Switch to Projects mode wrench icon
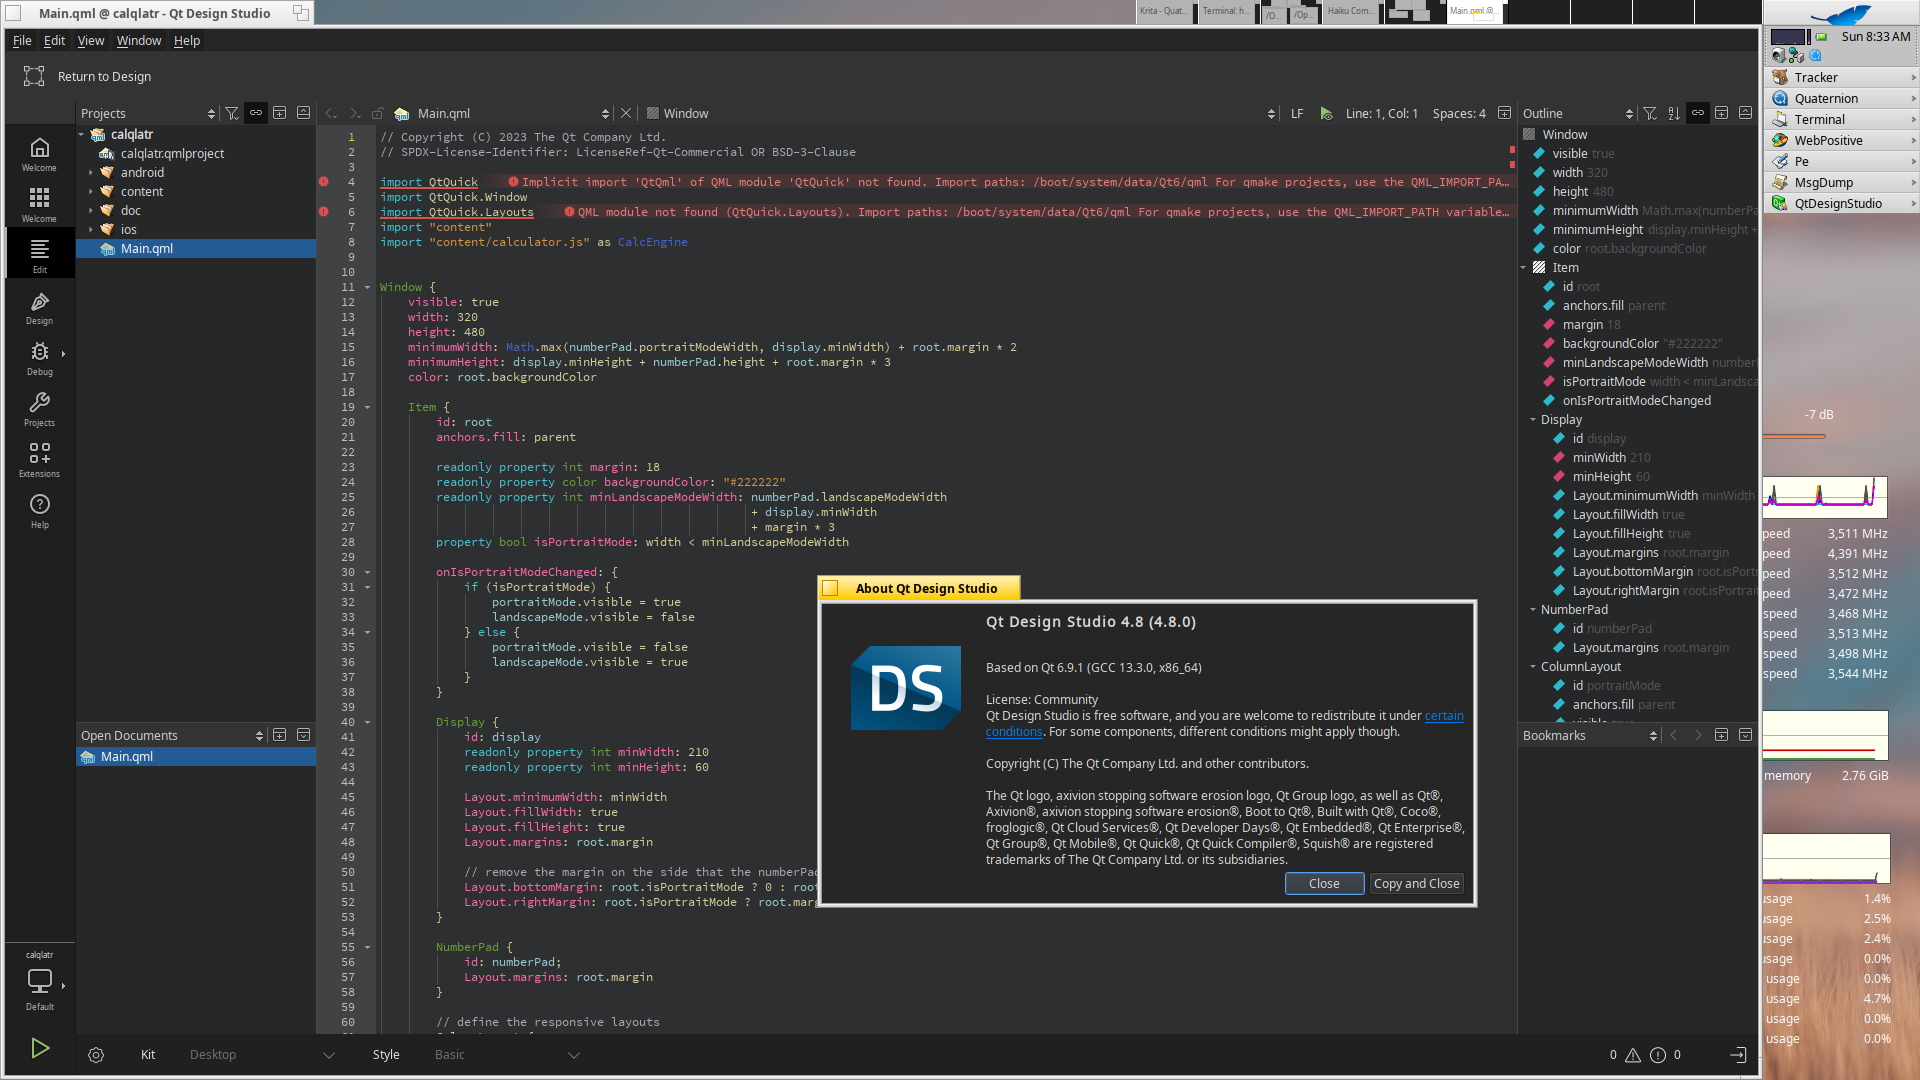 coord(39,409)
